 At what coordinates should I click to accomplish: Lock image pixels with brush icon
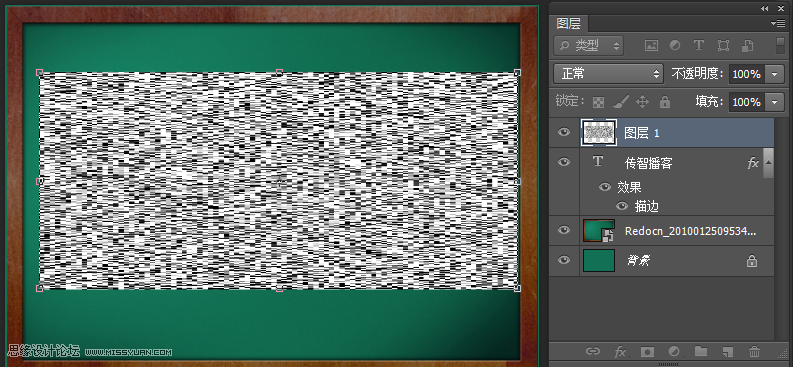coord(620,102)
